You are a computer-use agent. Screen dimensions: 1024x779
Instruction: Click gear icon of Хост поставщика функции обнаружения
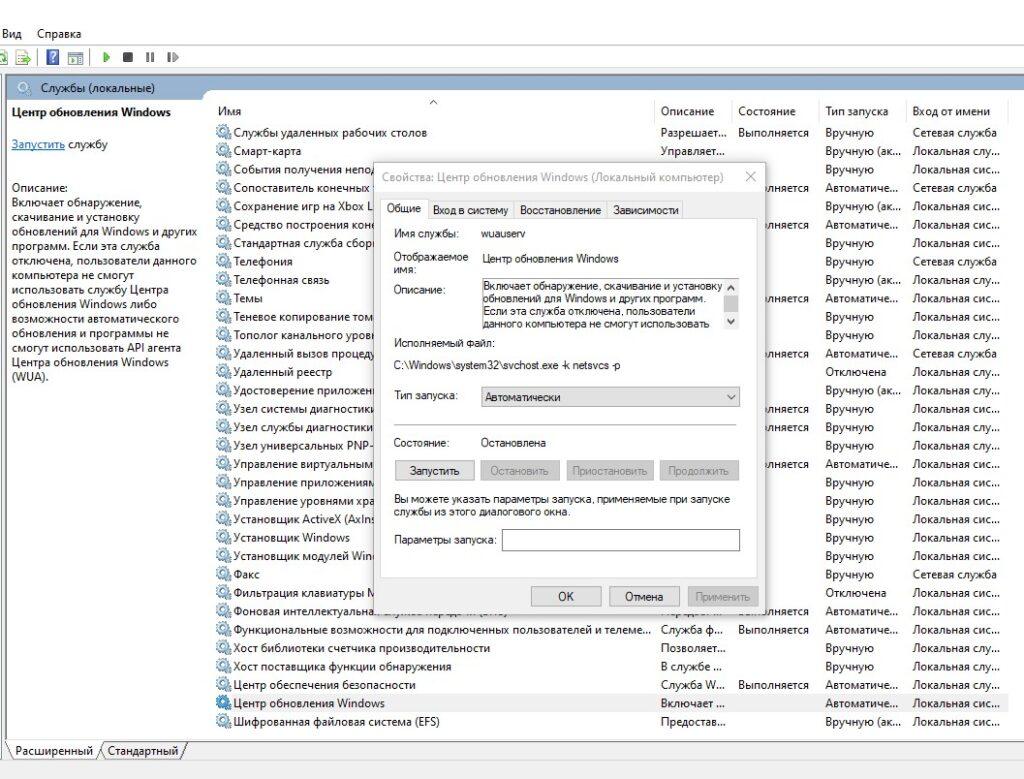coord(223,665)
